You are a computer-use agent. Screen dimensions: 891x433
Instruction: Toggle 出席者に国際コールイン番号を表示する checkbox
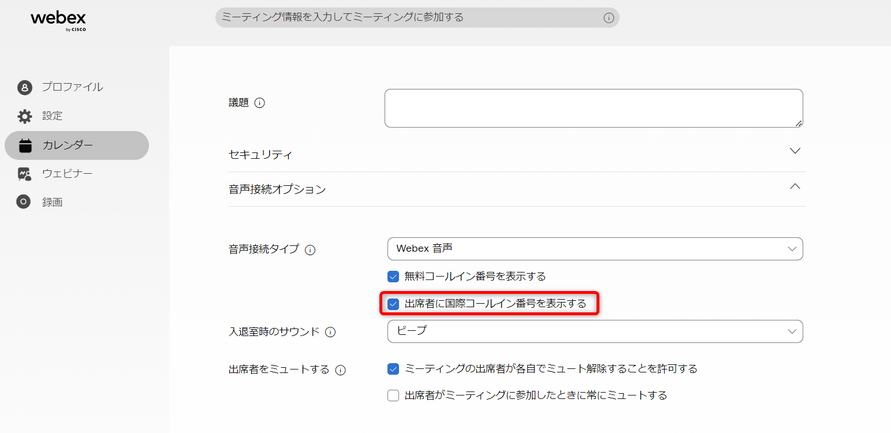click(393, 304)
